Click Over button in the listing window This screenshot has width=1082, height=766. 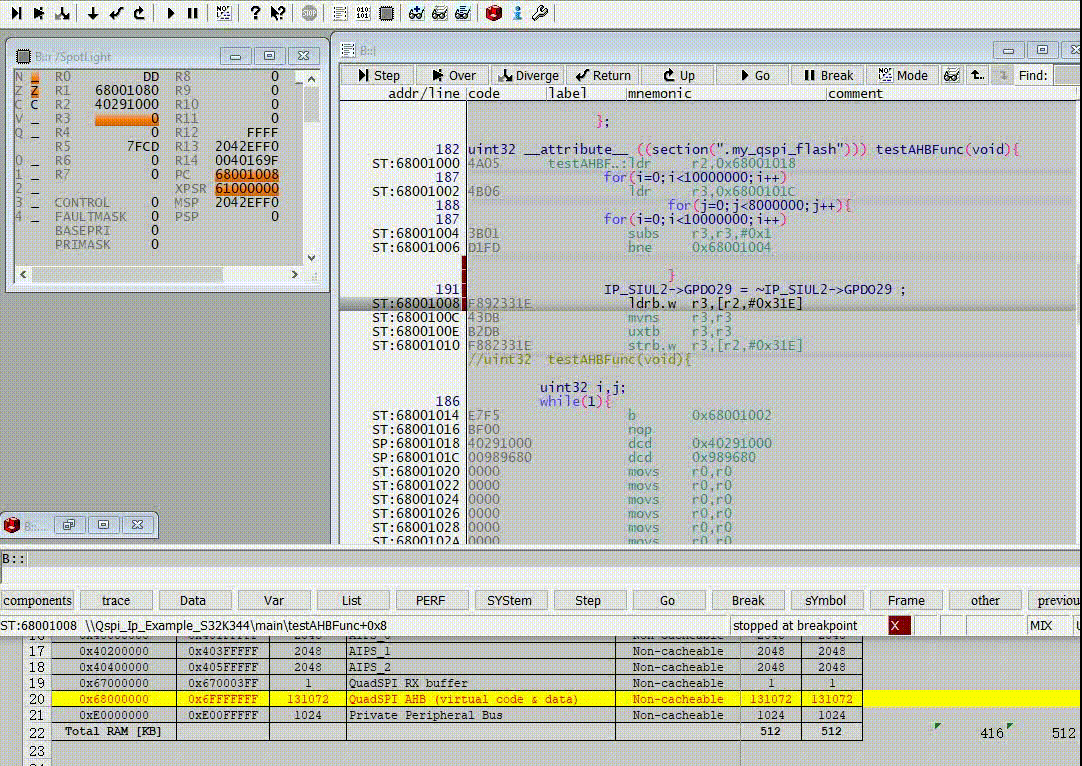click(452, 75)
